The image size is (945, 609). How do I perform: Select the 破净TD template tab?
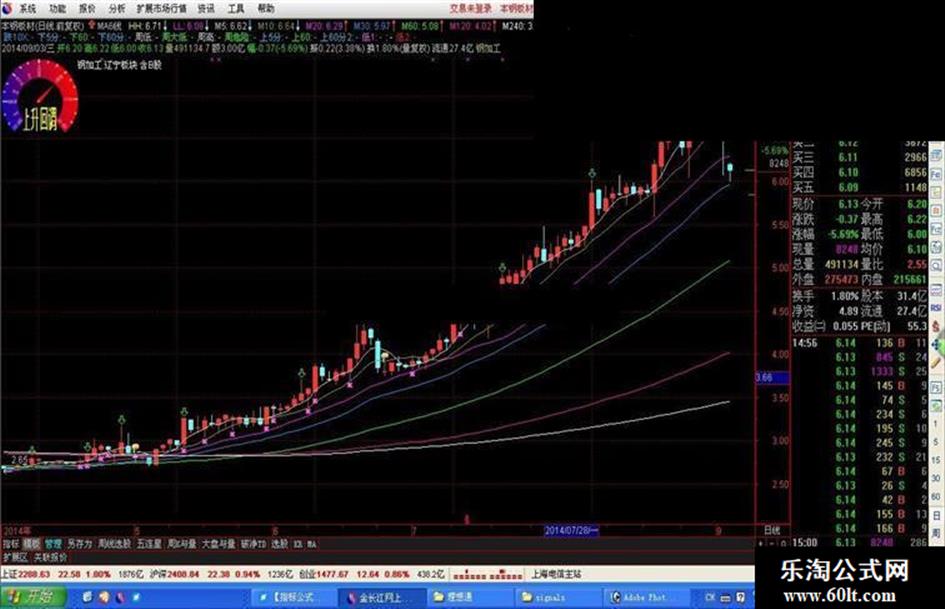pos(253,544)
